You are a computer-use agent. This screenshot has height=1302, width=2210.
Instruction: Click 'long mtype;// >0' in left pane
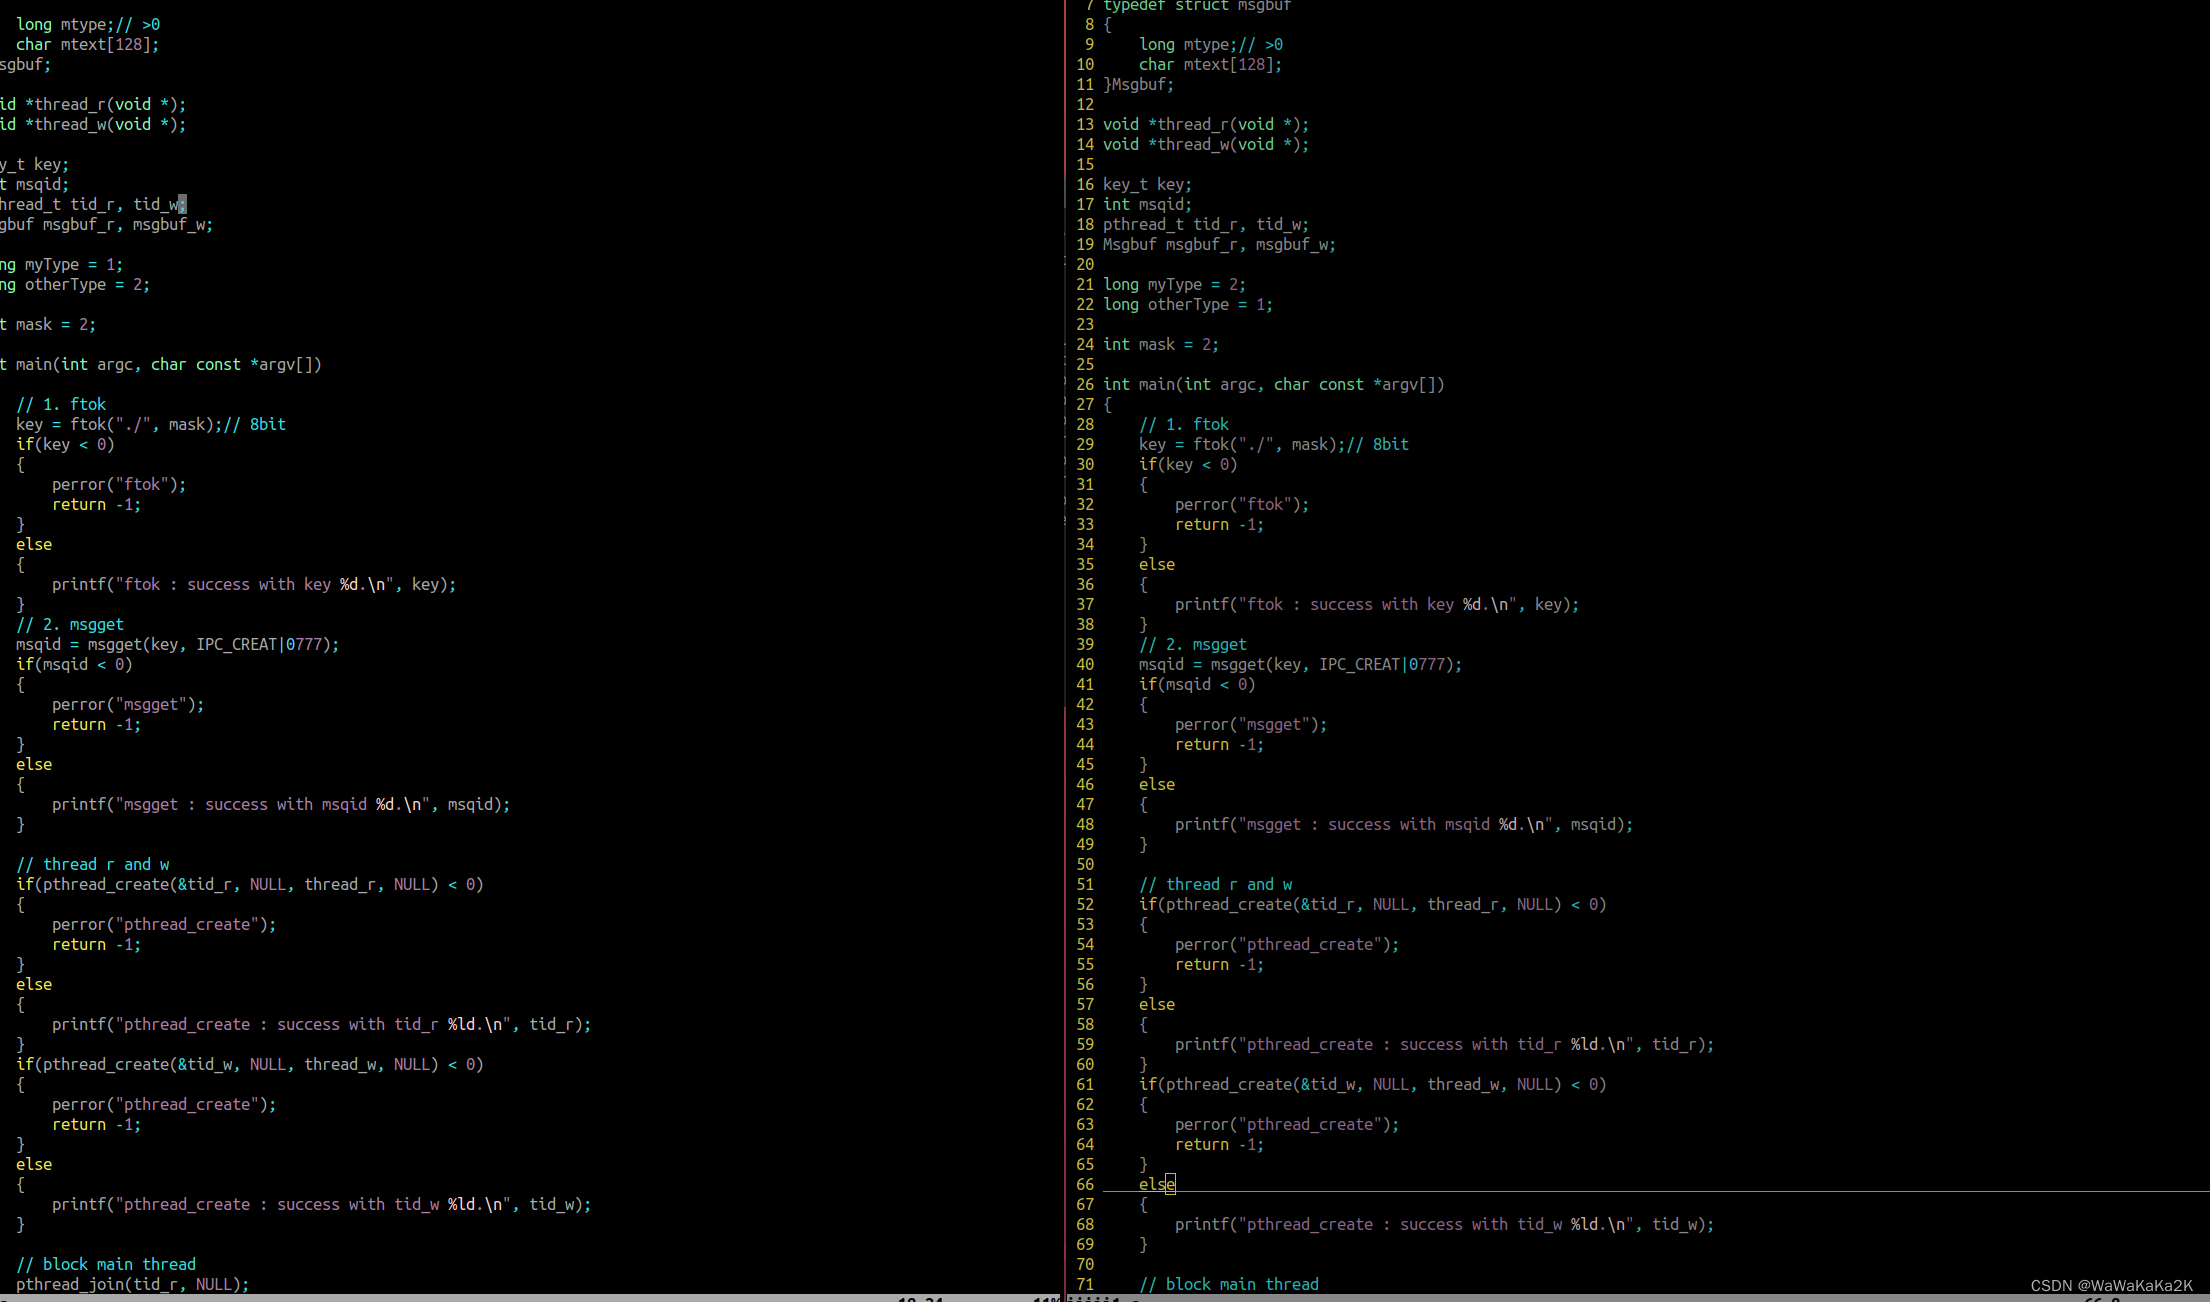[88, 25]
